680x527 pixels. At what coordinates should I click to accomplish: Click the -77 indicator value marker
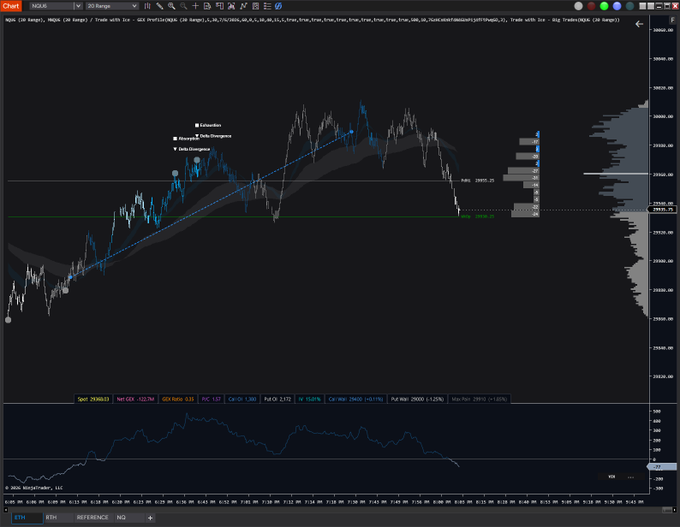(661, 467)
